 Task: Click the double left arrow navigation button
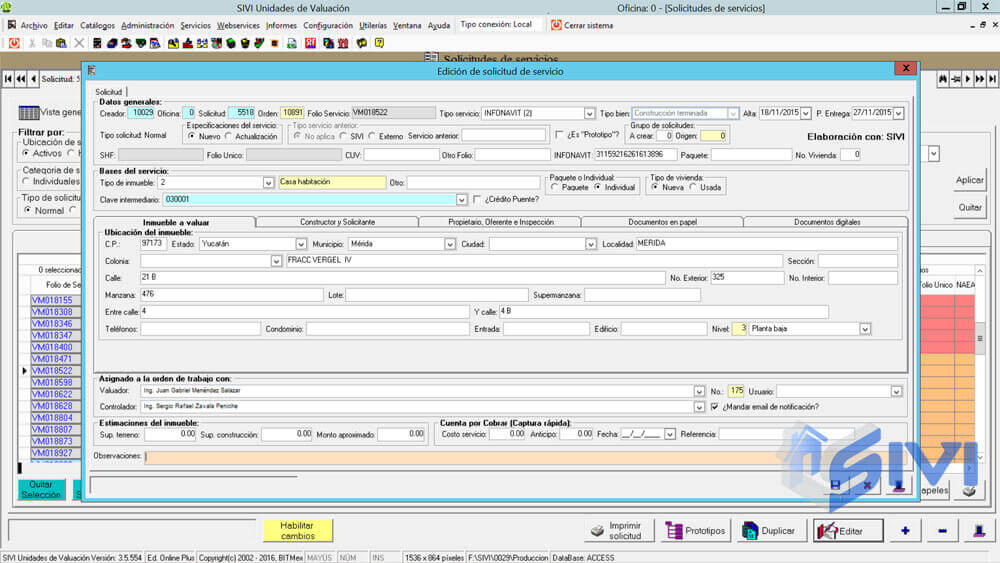click(21, 79)
